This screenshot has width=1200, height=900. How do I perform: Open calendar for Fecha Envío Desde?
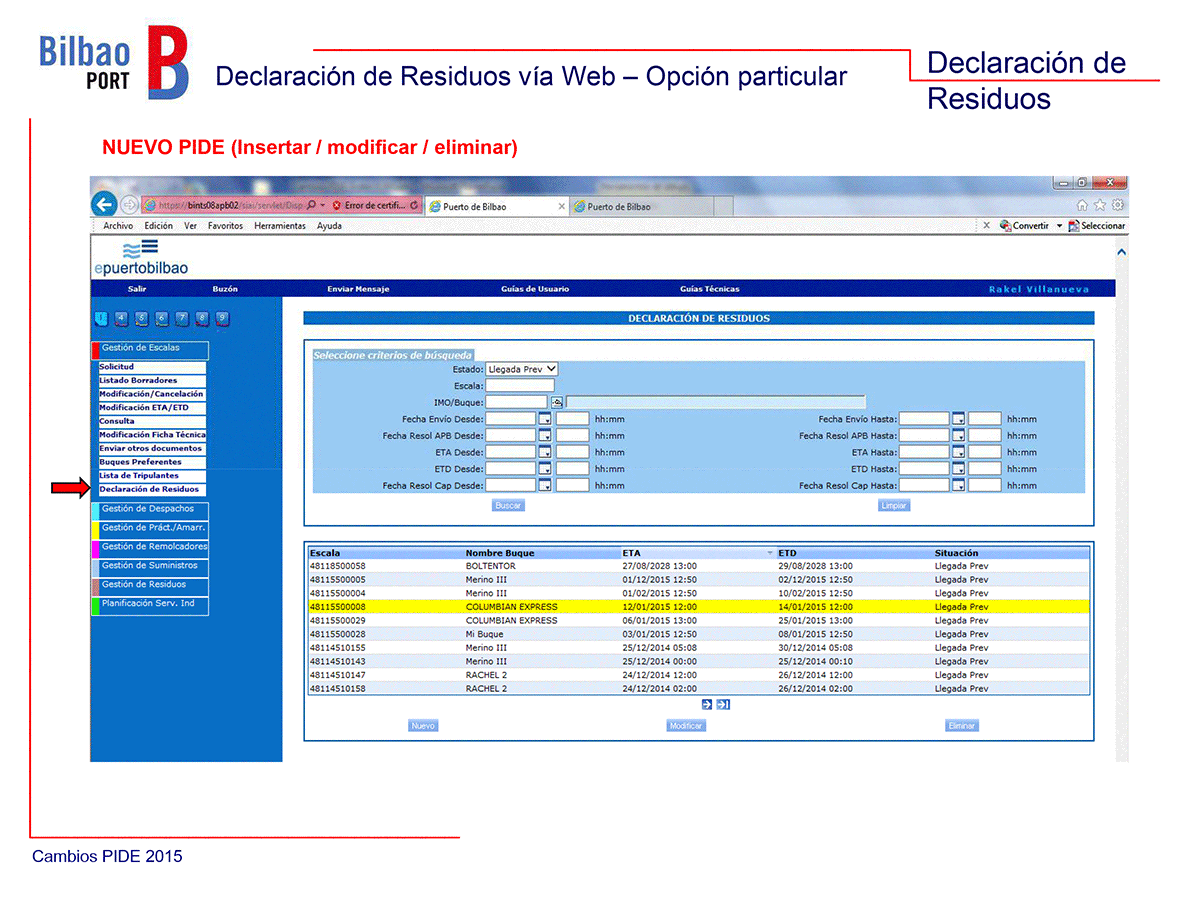click(x=545, y=419)
